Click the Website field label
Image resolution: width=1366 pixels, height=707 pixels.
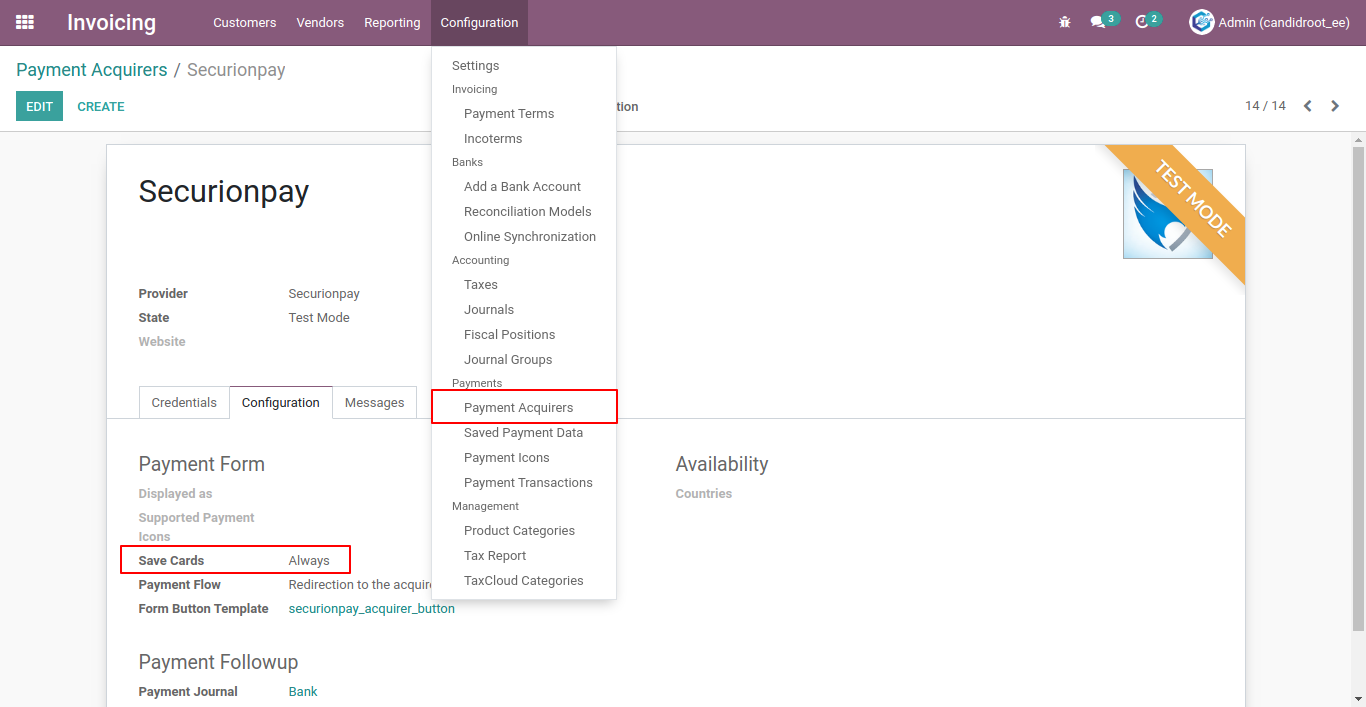162,342
